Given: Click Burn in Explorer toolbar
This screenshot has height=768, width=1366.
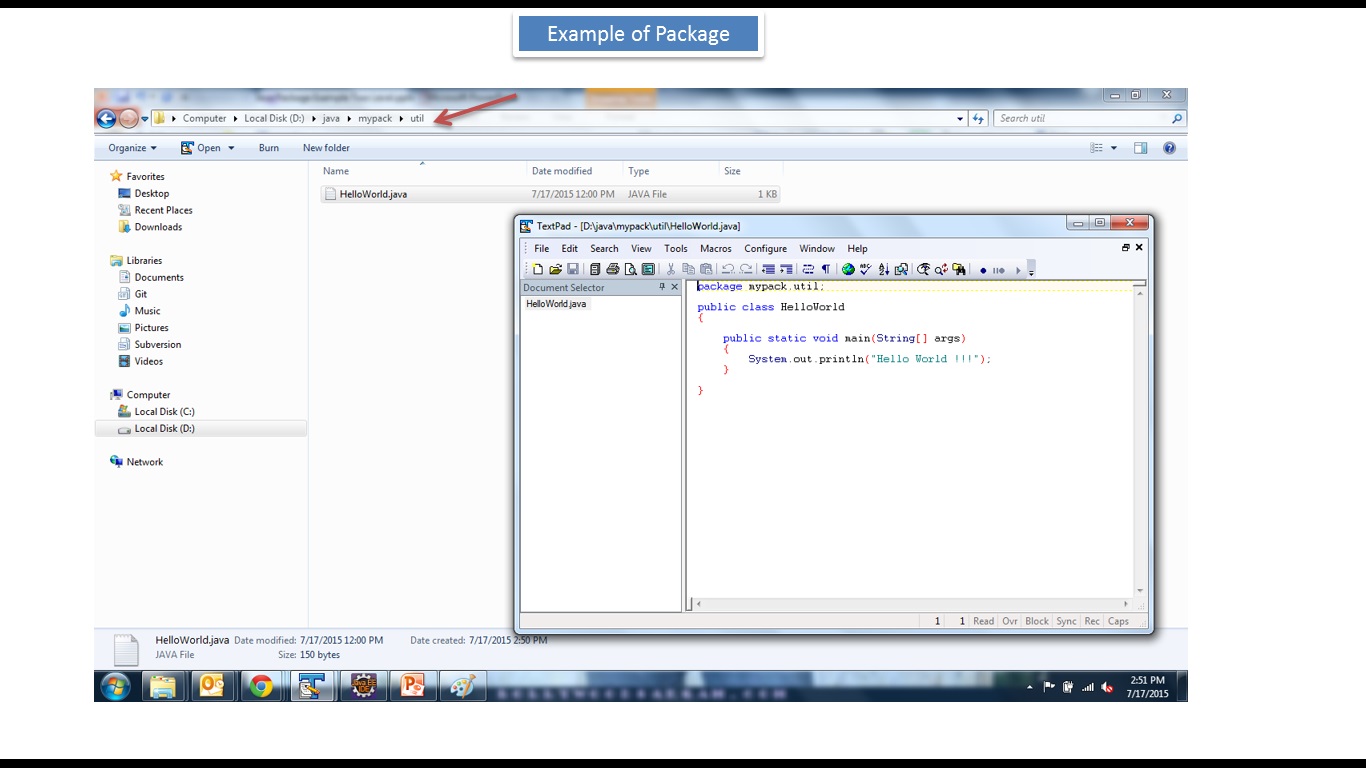Looking at the screenshot, I should click(269, 148).
